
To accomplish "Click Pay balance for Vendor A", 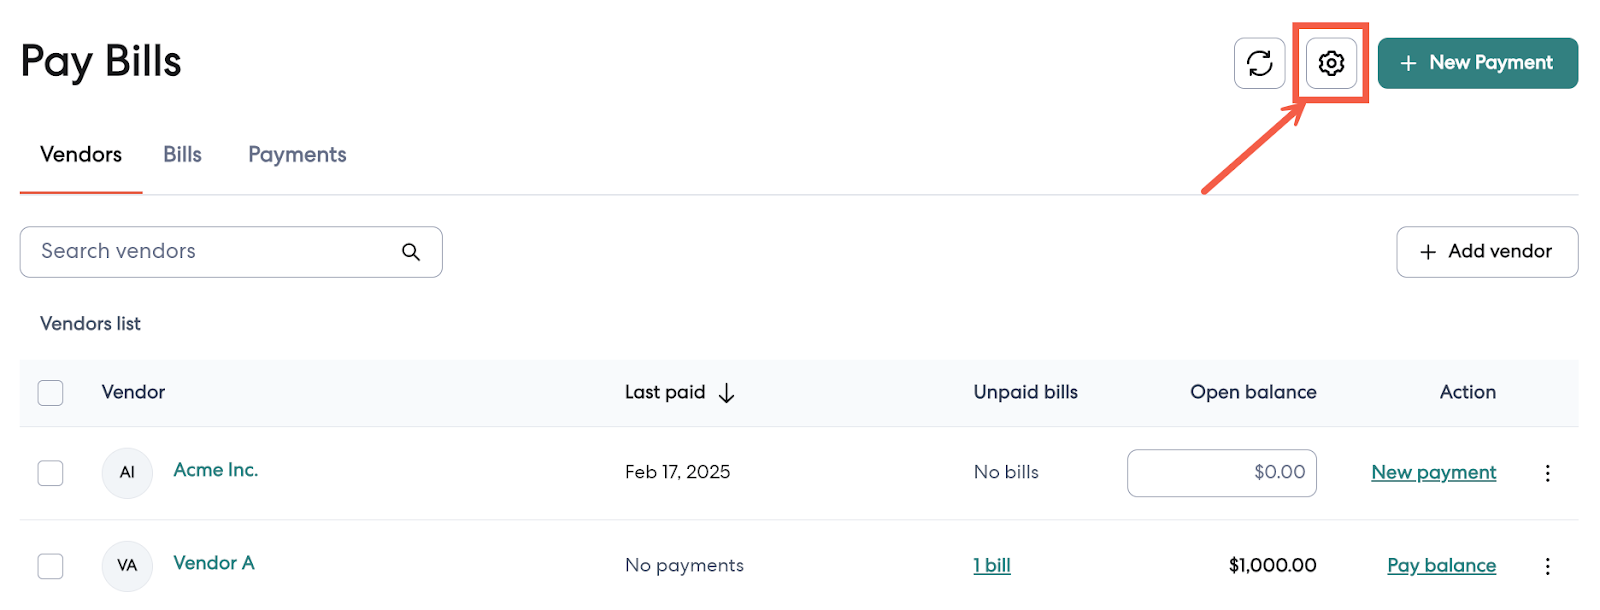I will tap(1441, 566).
